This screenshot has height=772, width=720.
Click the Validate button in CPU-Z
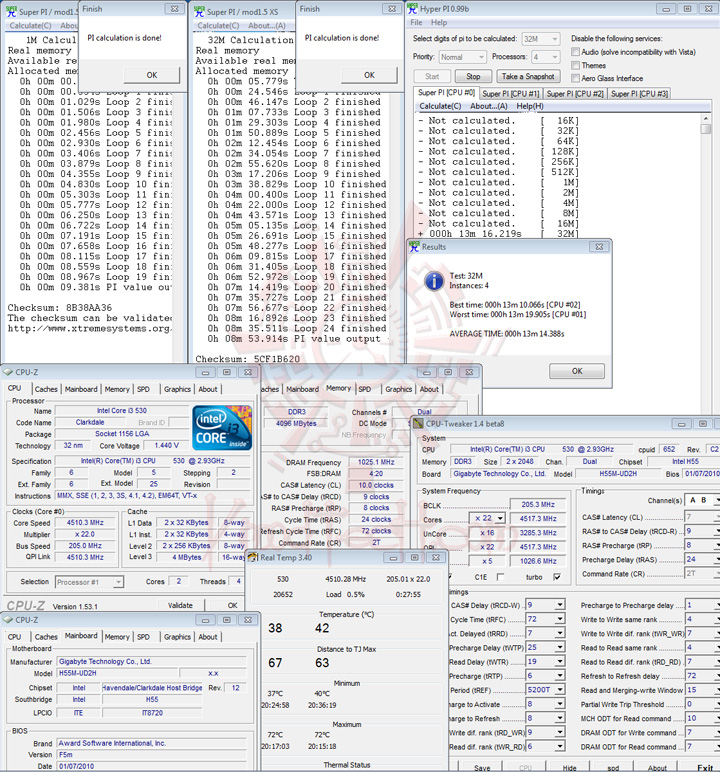[x=180, y=605]
